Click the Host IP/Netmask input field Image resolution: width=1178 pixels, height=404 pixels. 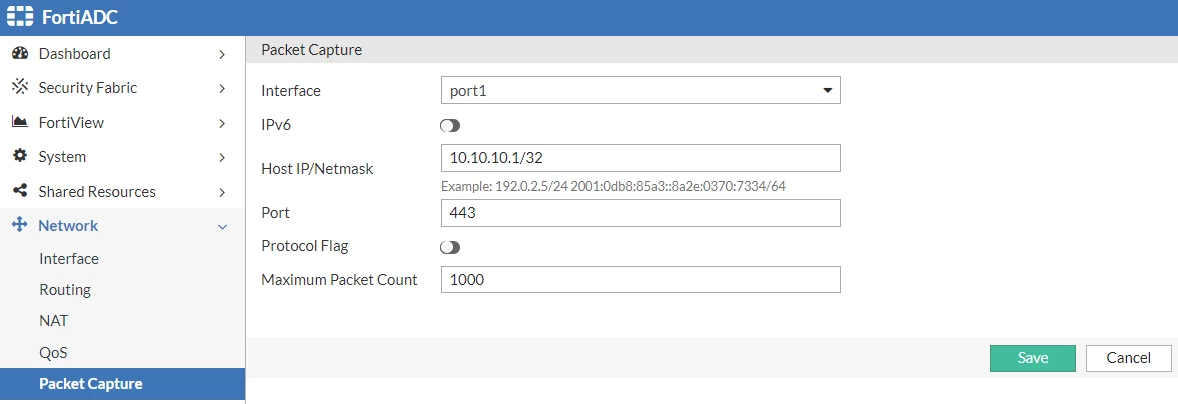(x=640, y=158)
